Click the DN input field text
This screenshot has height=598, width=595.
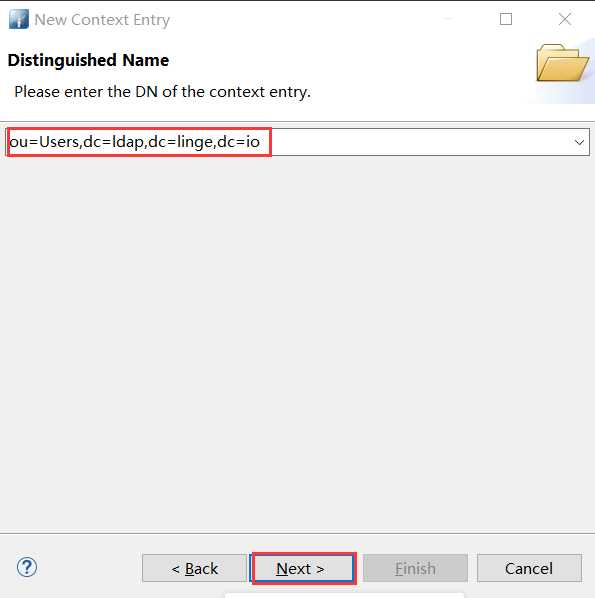(135, 142)
